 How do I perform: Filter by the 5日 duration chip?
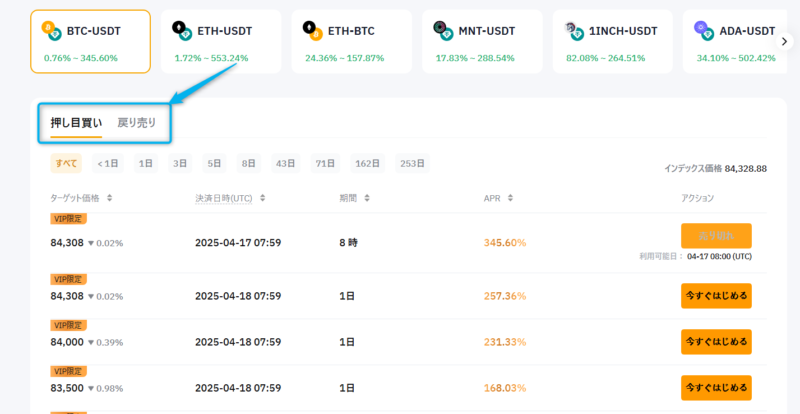click(214, 163)
